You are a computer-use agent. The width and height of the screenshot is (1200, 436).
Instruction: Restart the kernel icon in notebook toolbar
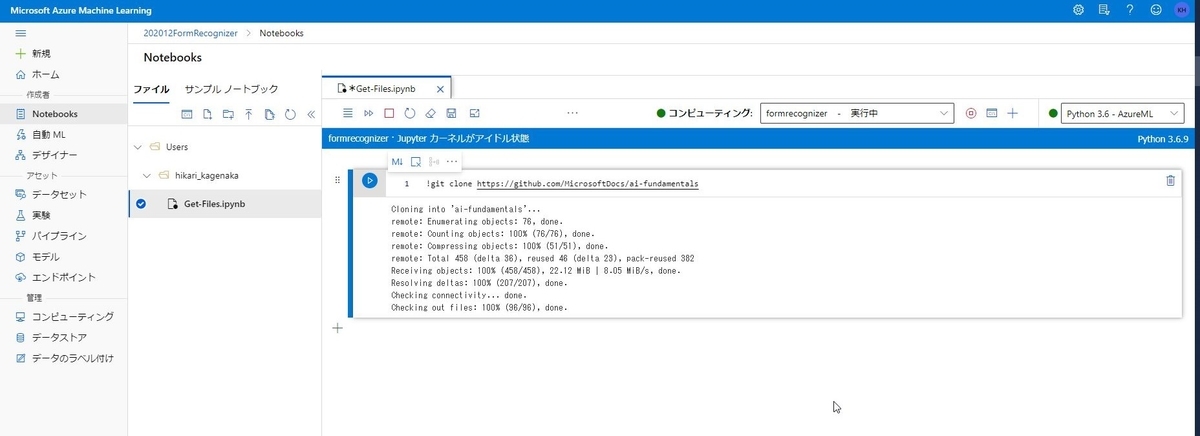(410, 113)
